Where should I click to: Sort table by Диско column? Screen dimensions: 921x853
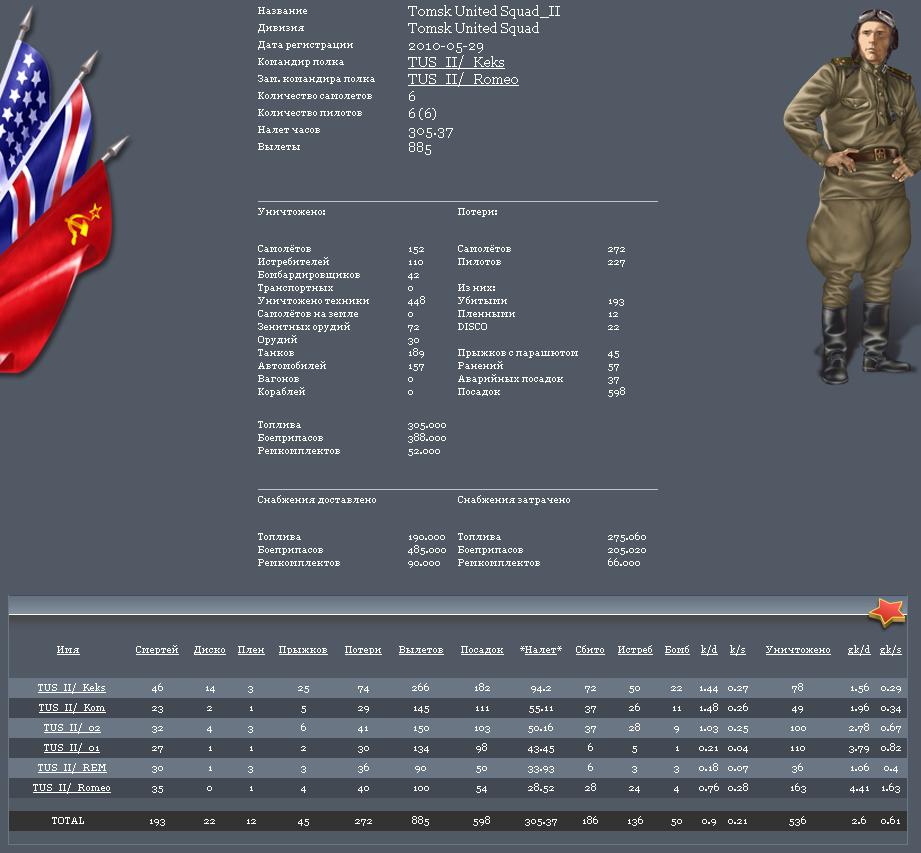pyautogui.click(x=210, y=650)
